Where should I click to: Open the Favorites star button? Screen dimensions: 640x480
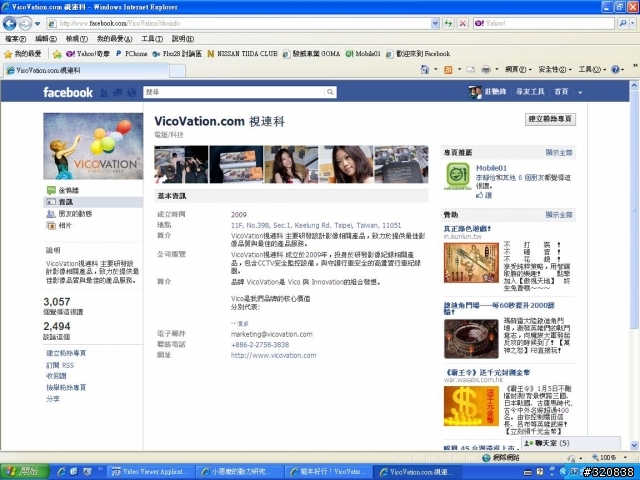(22, 53)
